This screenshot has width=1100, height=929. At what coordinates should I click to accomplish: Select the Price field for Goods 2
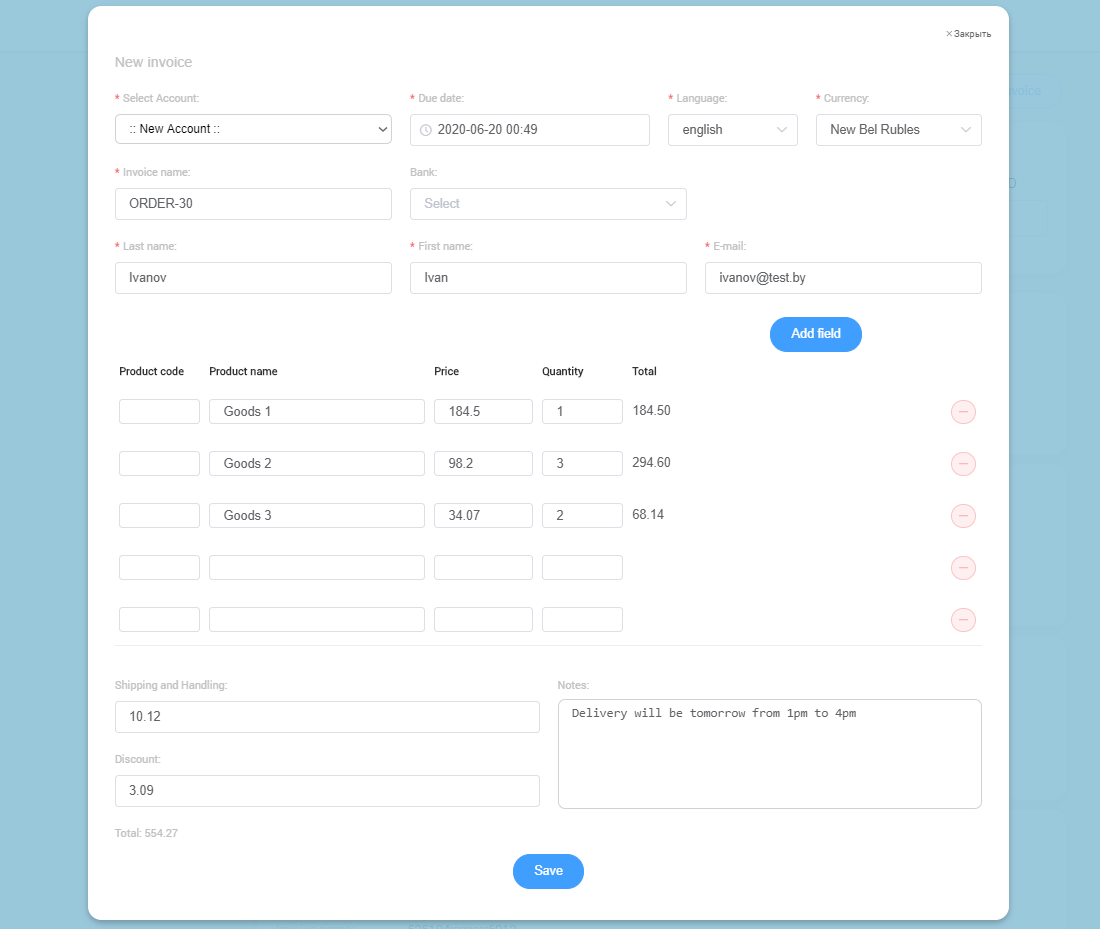483,463
